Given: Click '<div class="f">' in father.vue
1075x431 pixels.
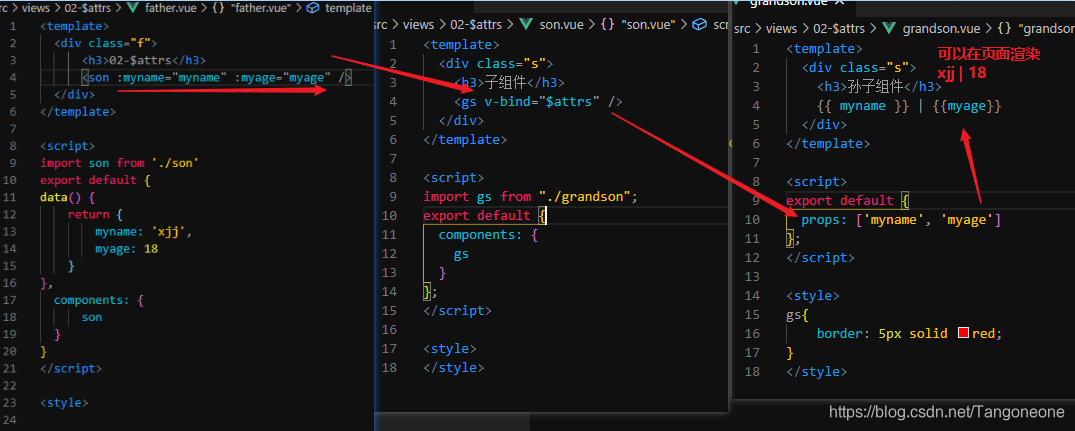Looking at the screenshot, I should click(x=106, y=43).
